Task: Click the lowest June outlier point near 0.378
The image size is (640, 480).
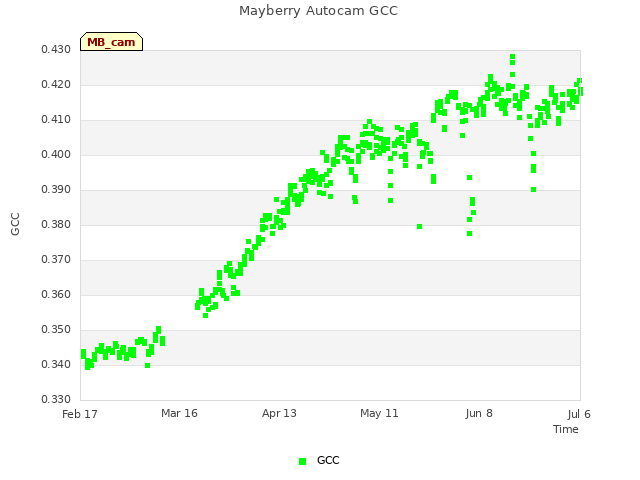Action: (x=469, y=233)
